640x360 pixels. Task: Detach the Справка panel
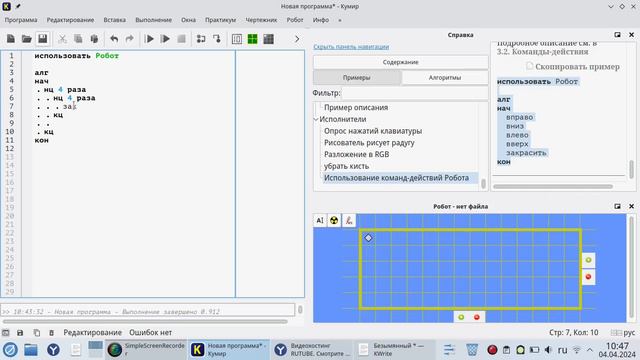point(617,35)
